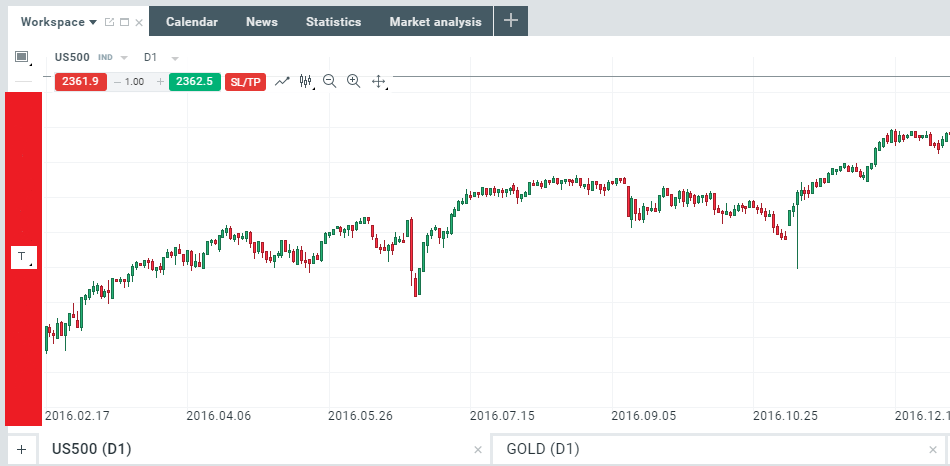
Task: Toggle the SL/TP setting
Action: pos(245,81)
